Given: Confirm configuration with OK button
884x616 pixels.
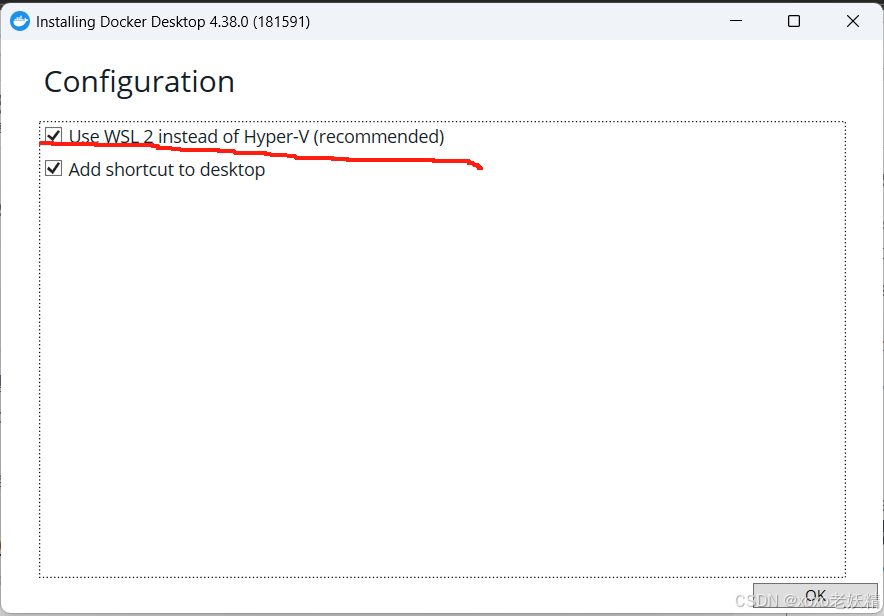Looking at the screenshot, I should click(815, 596).
